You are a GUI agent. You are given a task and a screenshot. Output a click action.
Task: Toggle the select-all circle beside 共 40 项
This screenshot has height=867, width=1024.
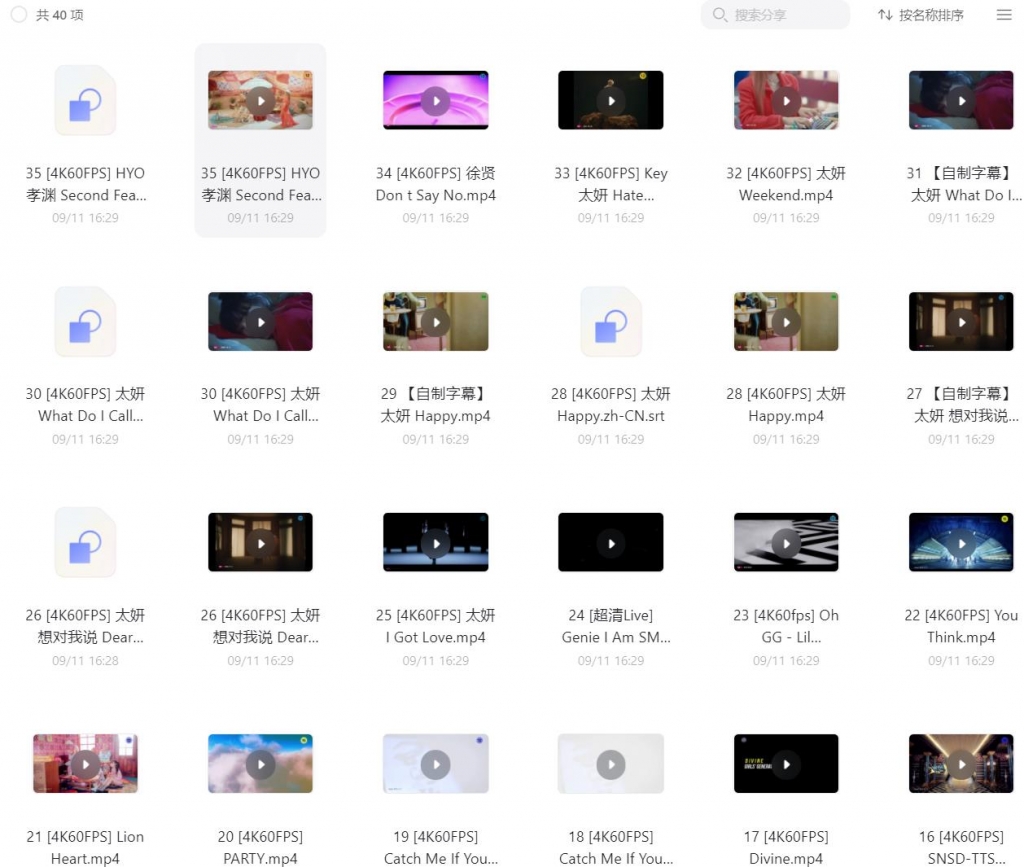pyautogui.click(x=19, y=14)
